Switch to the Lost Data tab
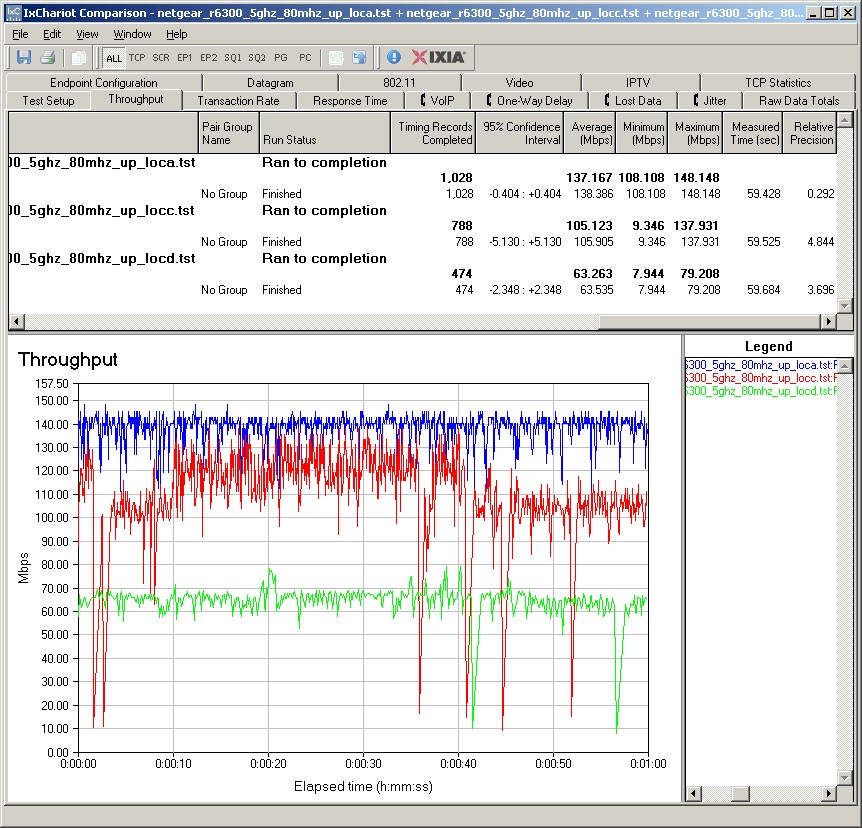862x828 pixels. tap(633, 101)
